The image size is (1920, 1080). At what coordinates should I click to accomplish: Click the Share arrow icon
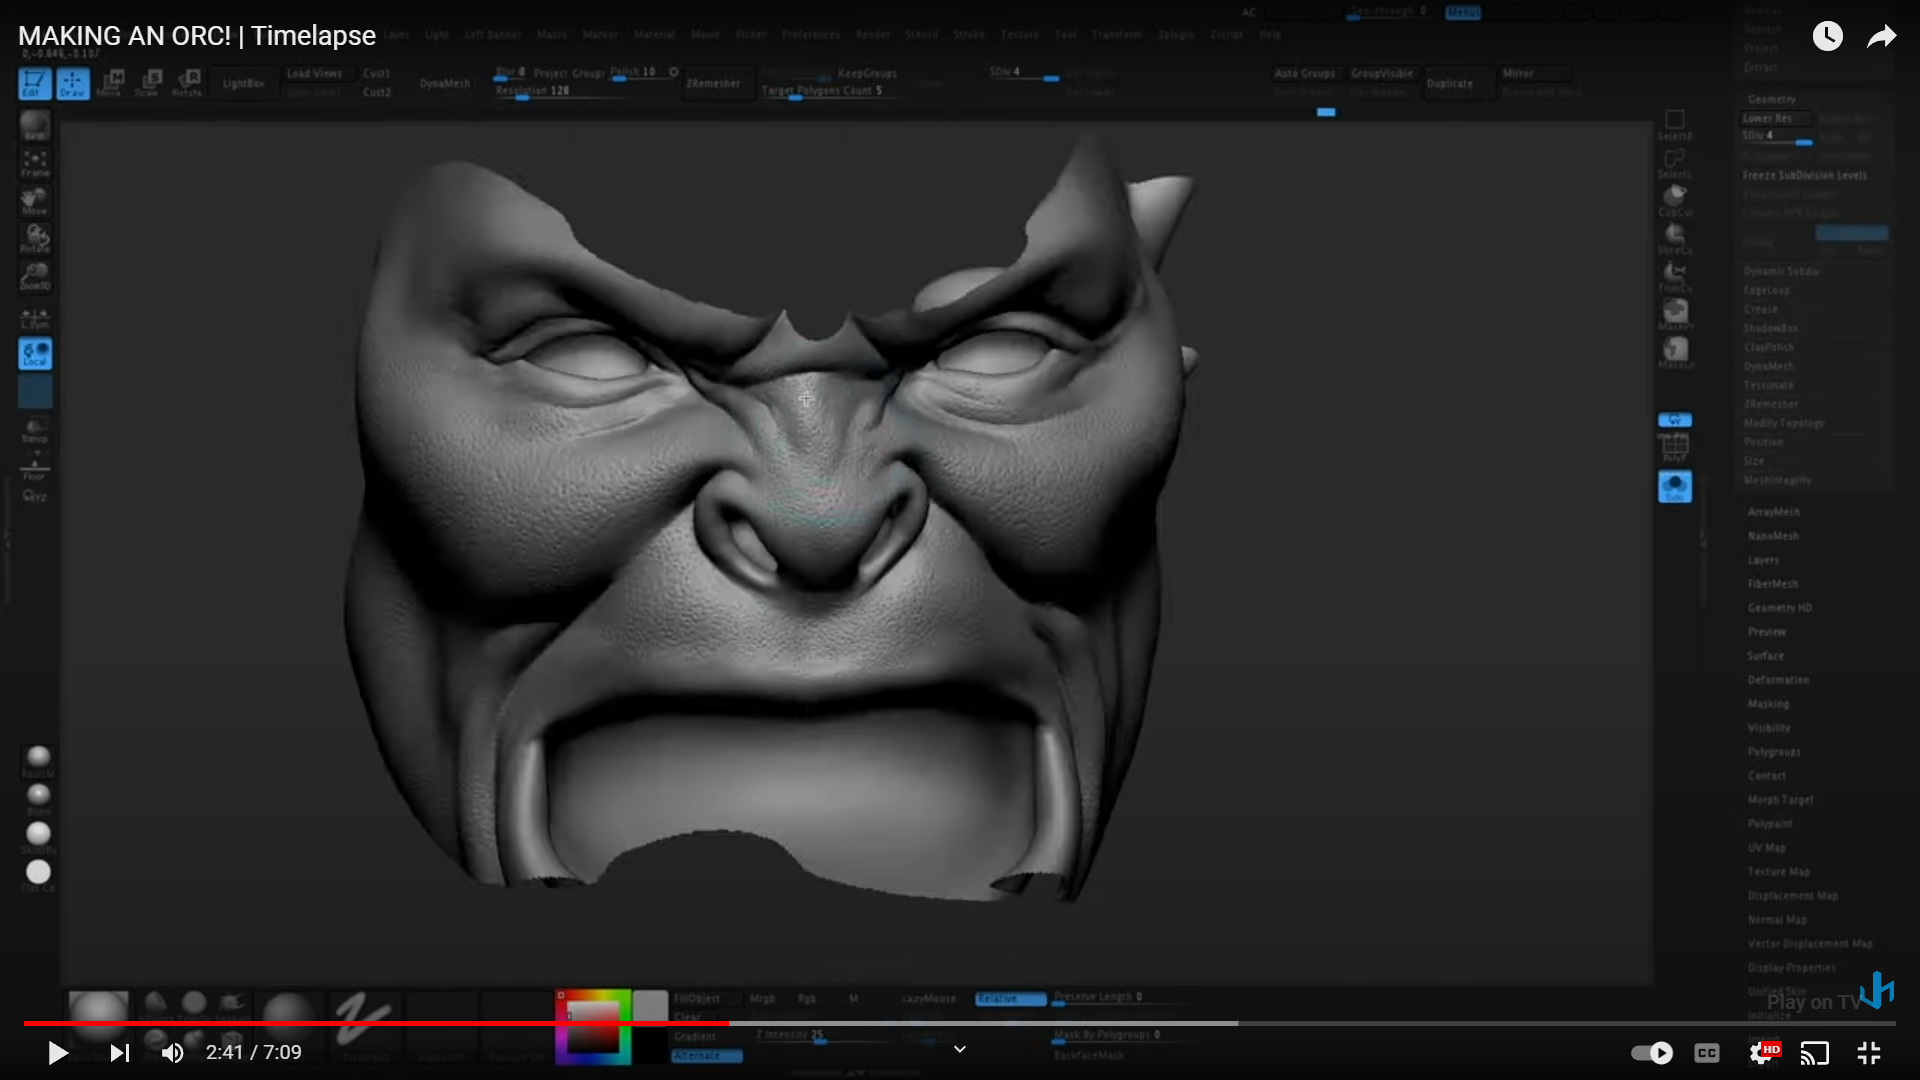pyautogui.click(x=1882, y=37)
